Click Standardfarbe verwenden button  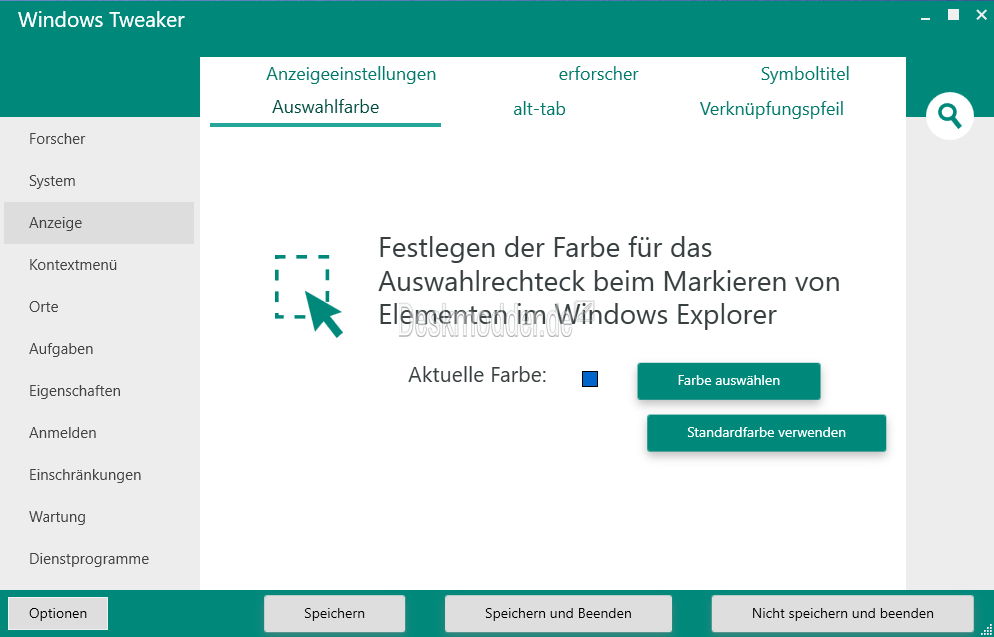click(766, 433)
